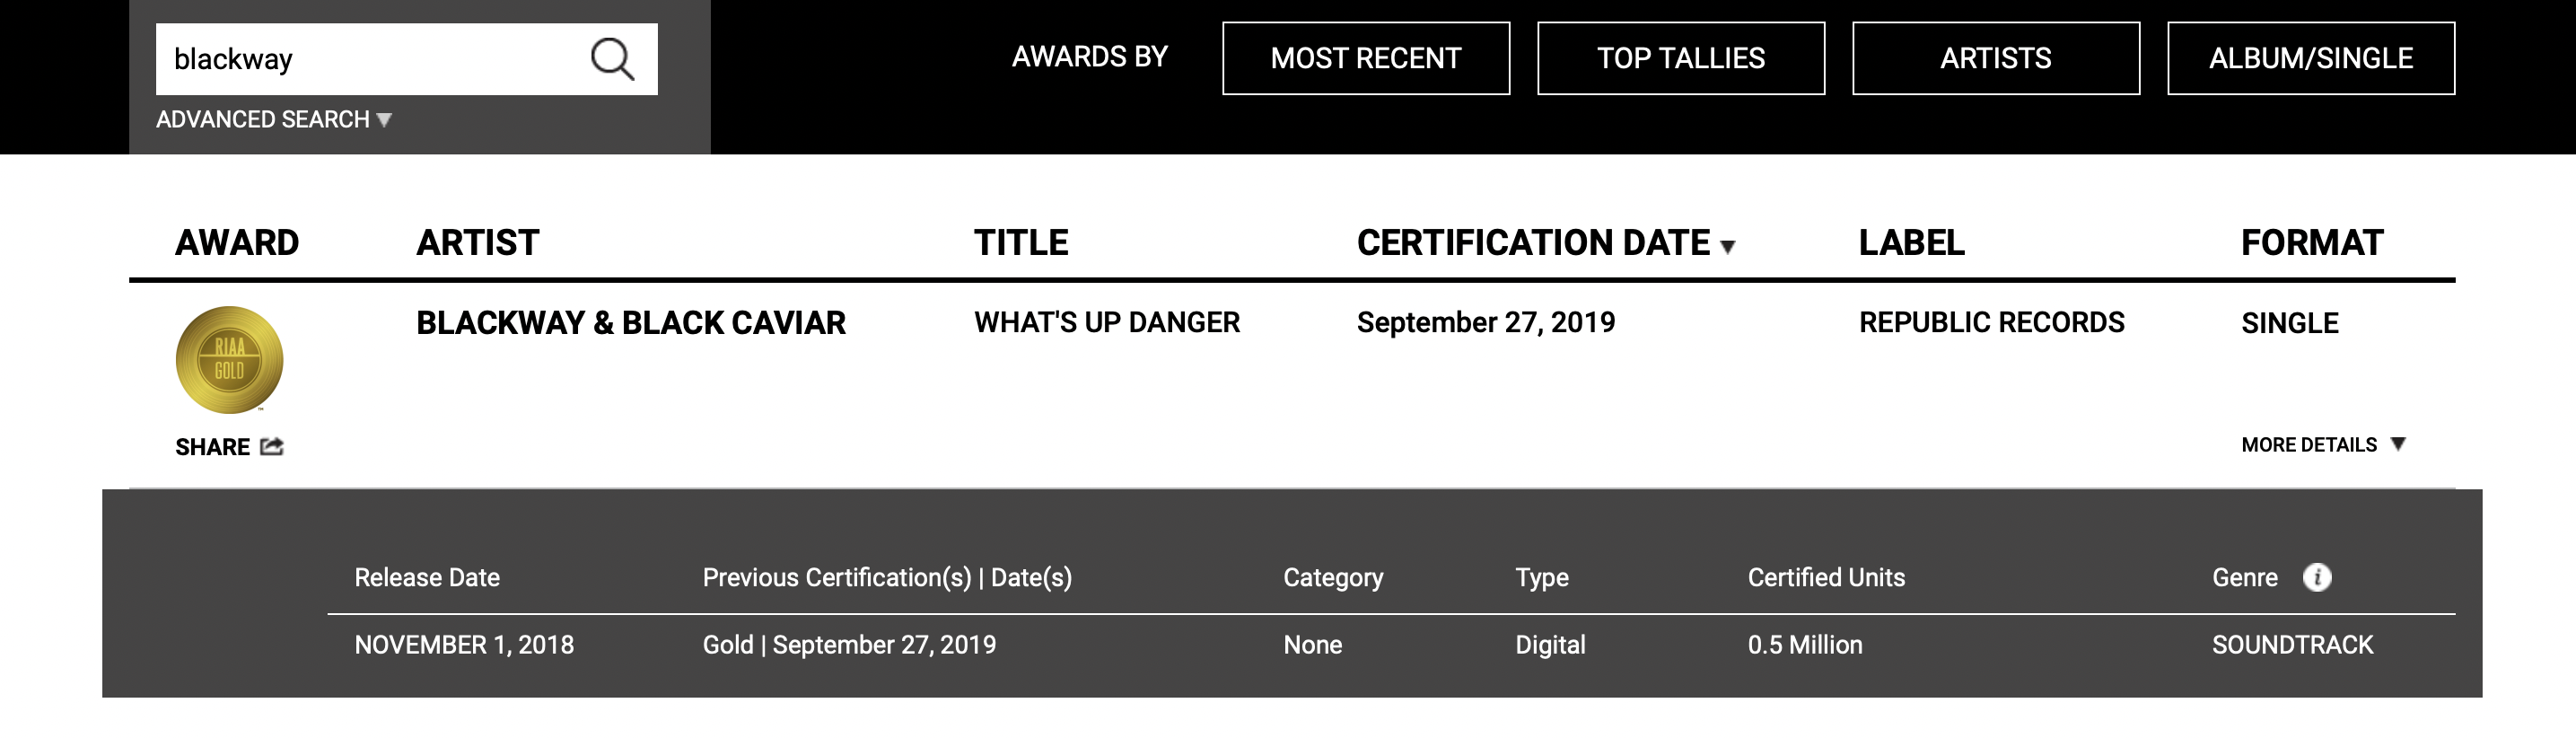
Task: Open Blackway & Black Caviar artist link
Action: point(631,322)
